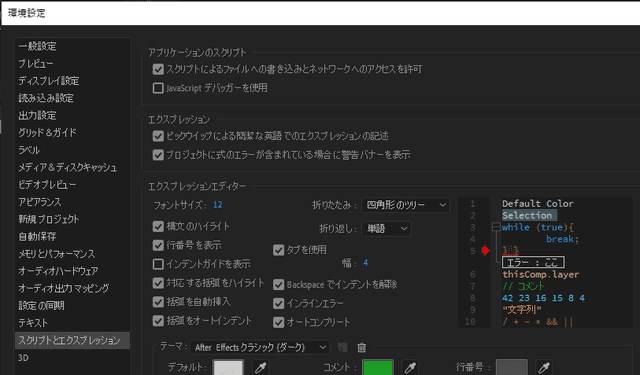Image resolution: width=640 pixels, height=375 pixels.
Task: Select ラベル in the sidebar
Action: click(x=72, y=150)
